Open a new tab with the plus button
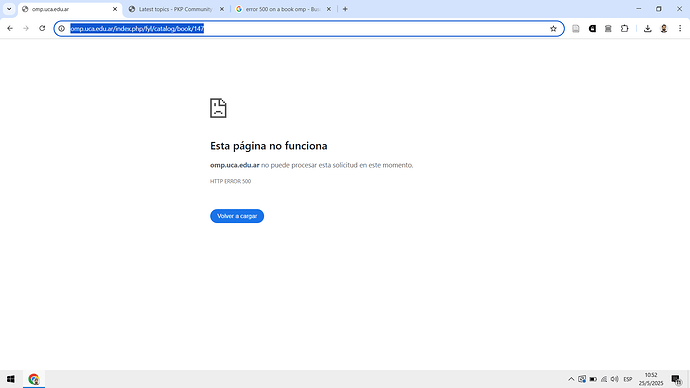The width and height of the screenshot is (690, 388). 345,9
